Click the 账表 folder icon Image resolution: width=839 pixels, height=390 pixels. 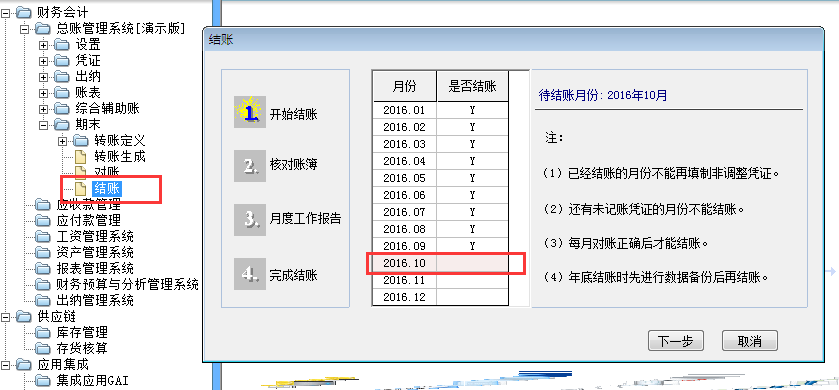62,93
